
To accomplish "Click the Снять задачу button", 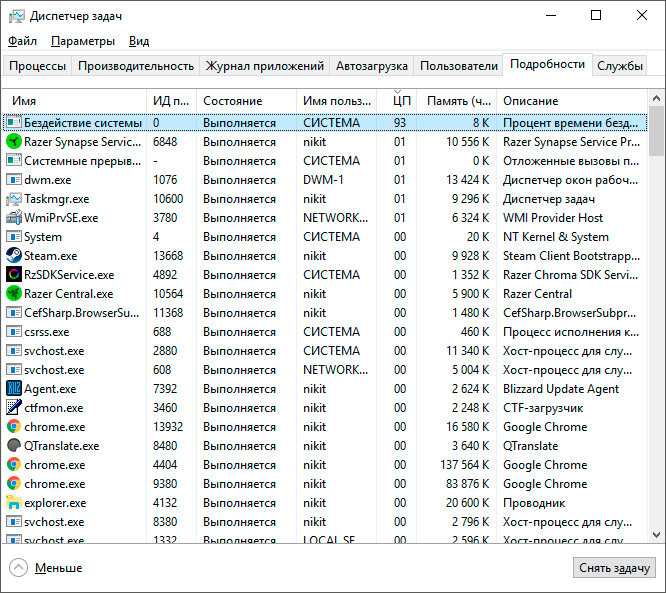I will pyautogui.click(x=614, y=568).
